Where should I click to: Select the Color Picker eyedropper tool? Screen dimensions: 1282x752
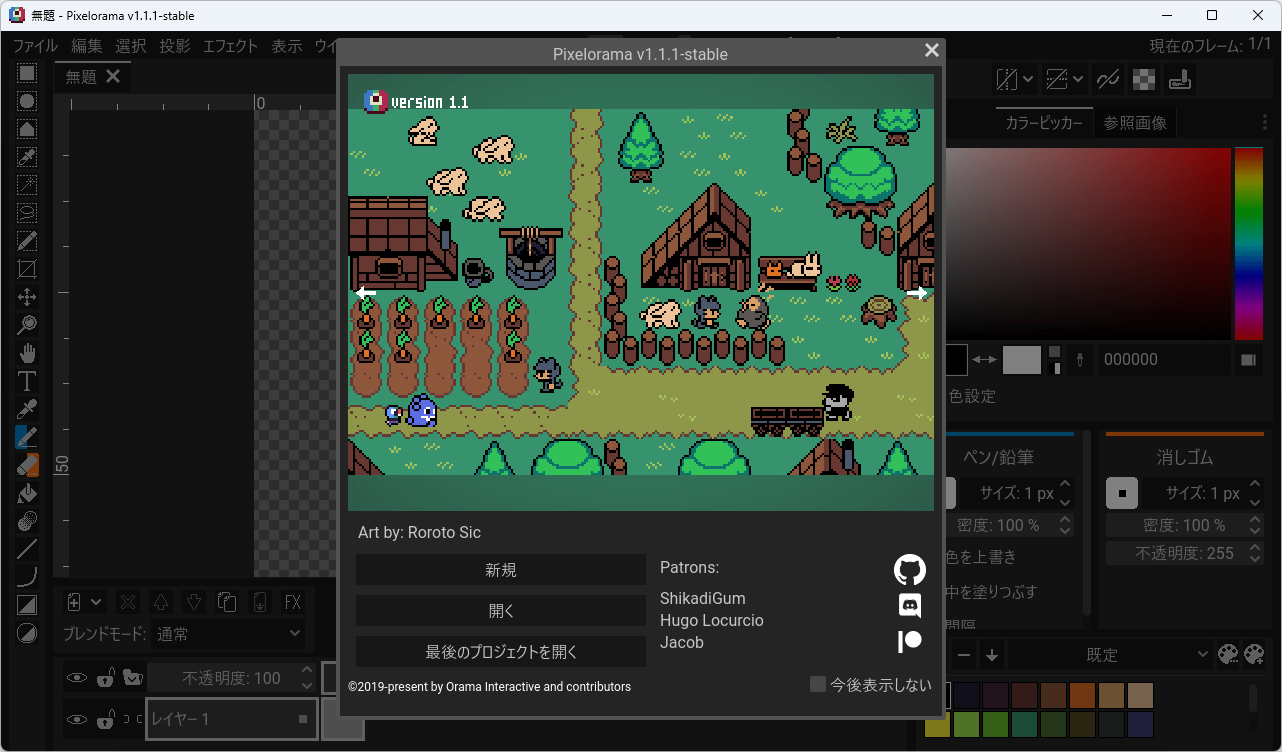click(x=27, y=409)
